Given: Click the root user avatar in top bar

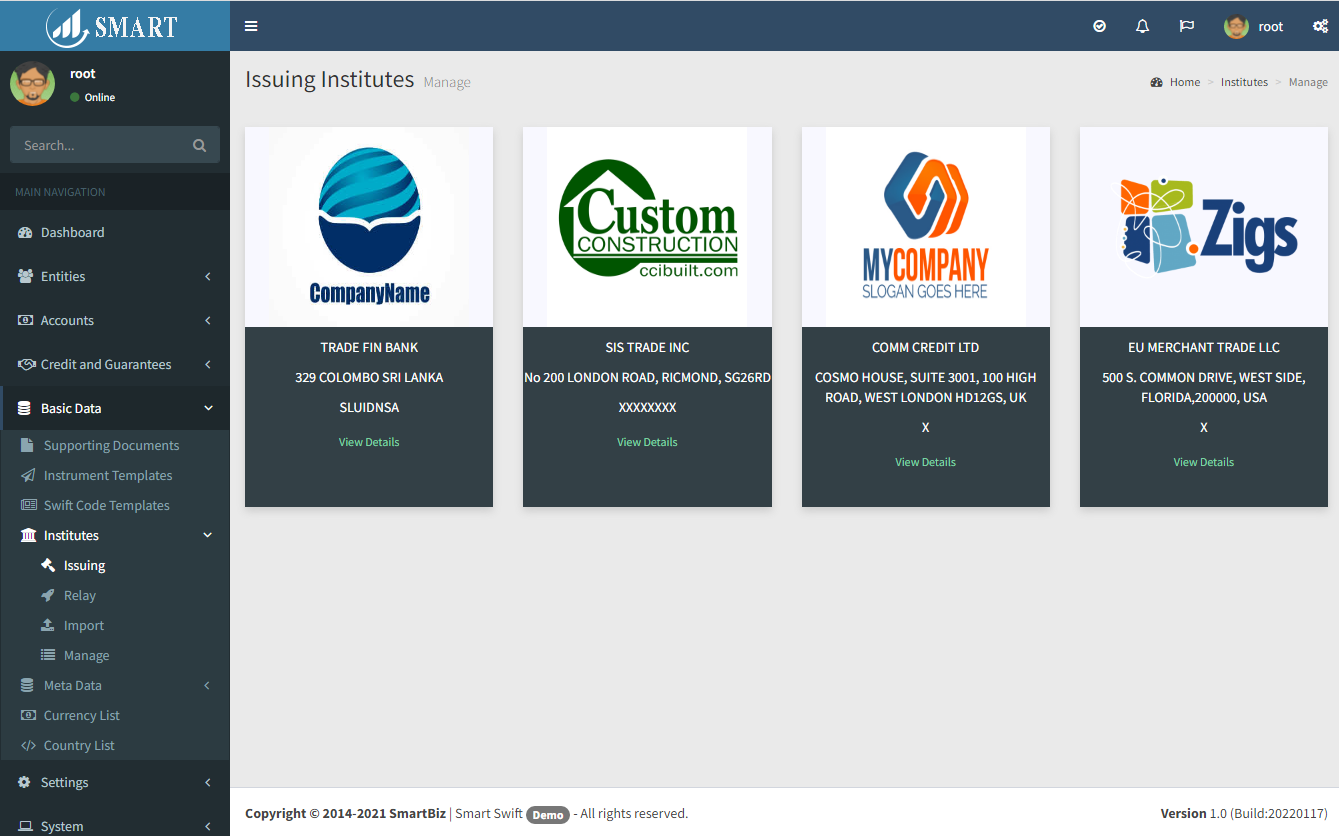Looking at the screenshot, I should pyautogui.click(x=1236, y=26).
